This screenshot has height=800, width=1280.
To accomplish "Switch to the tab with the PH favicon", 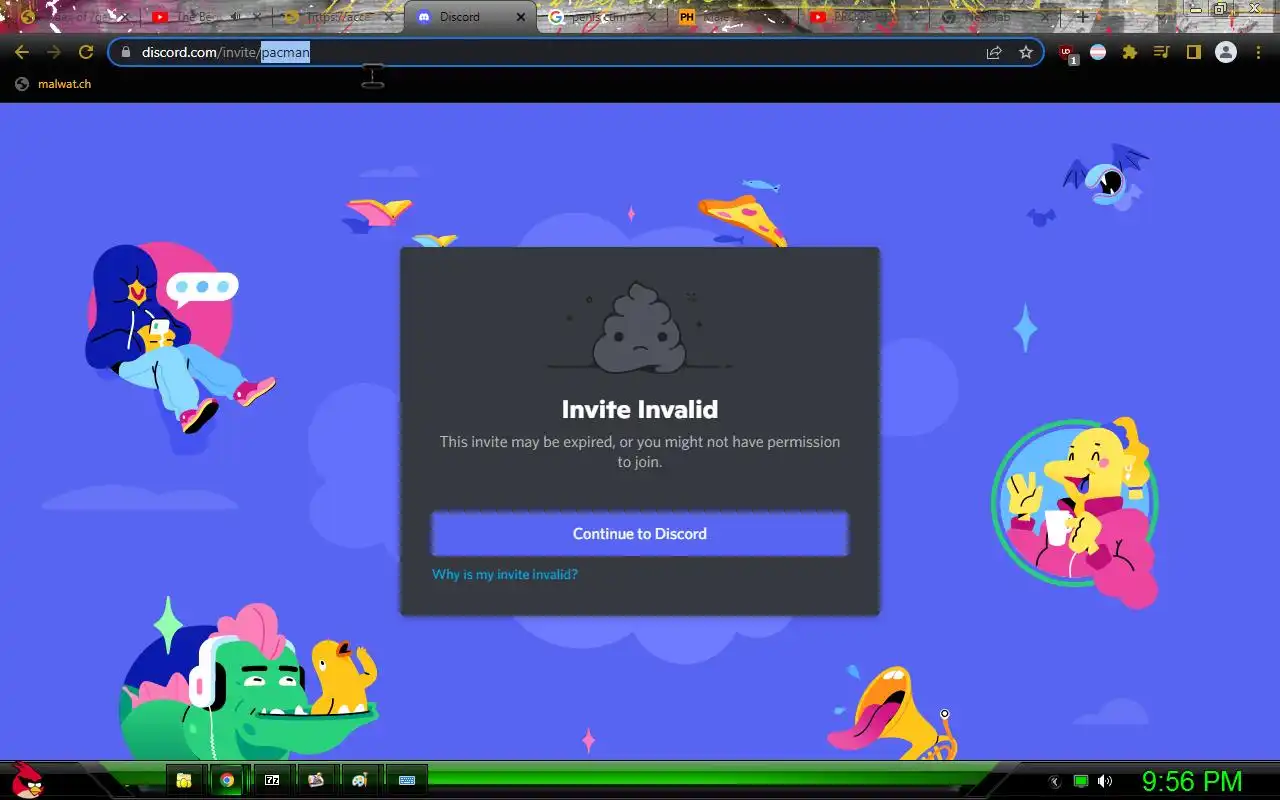I will 732,17.
